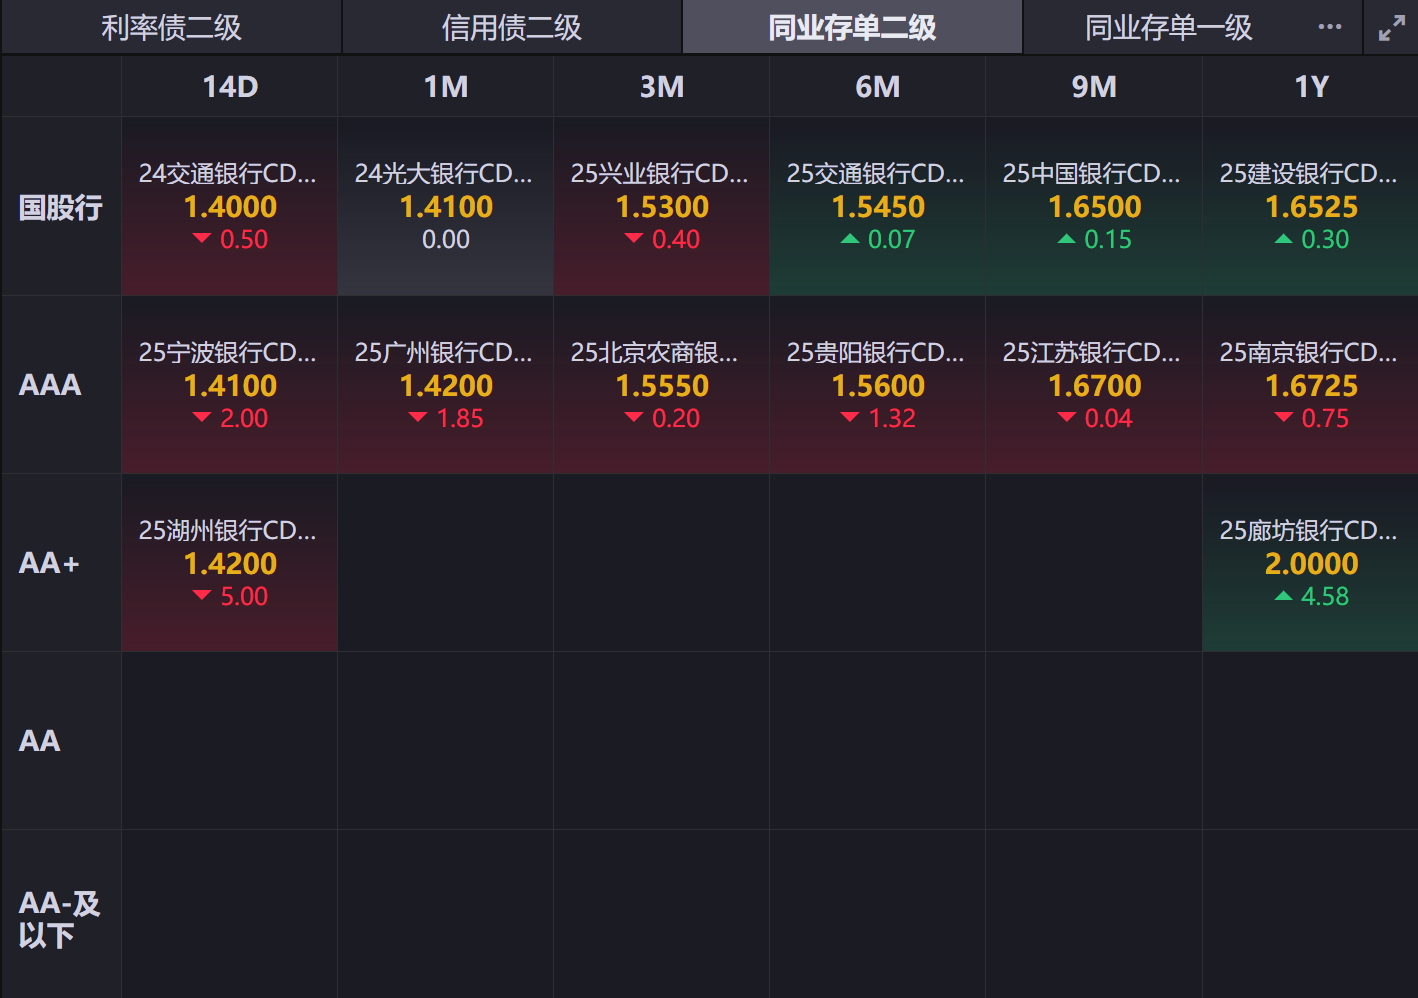Open 25广州银行CD cell at 1.4200

point(446,385)
